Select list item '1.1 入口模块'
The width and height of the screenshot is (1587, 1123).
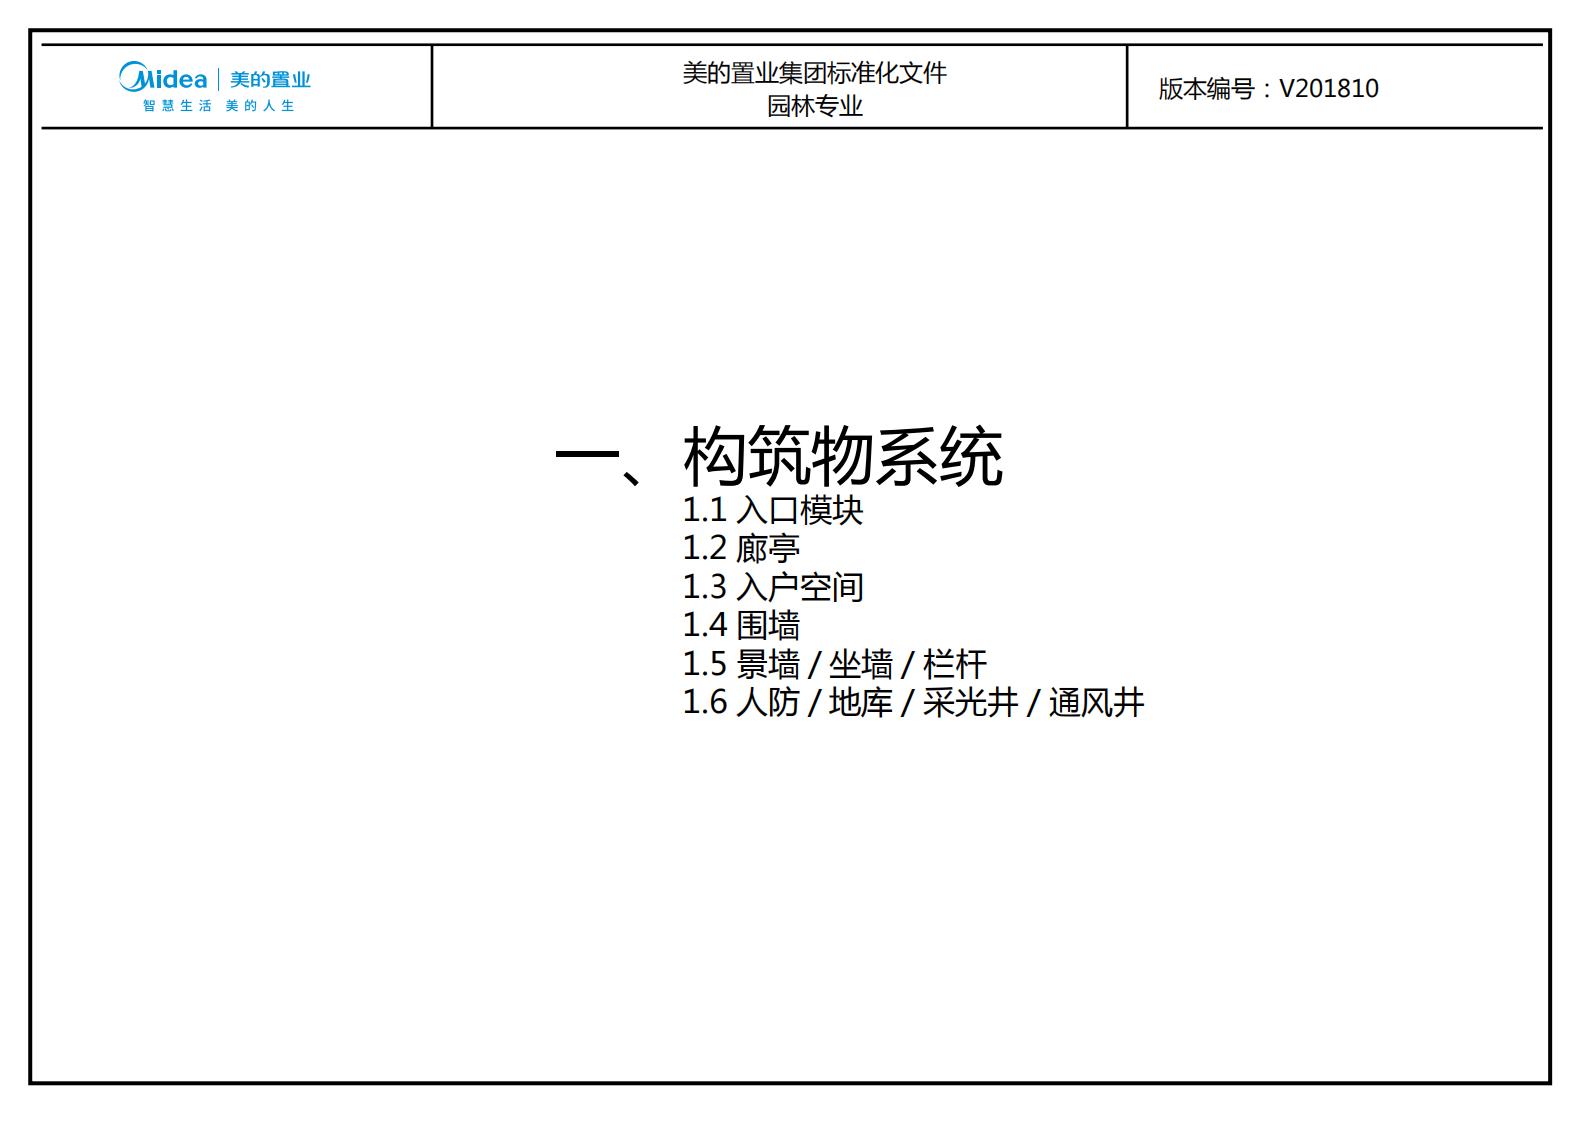(772, 510)
